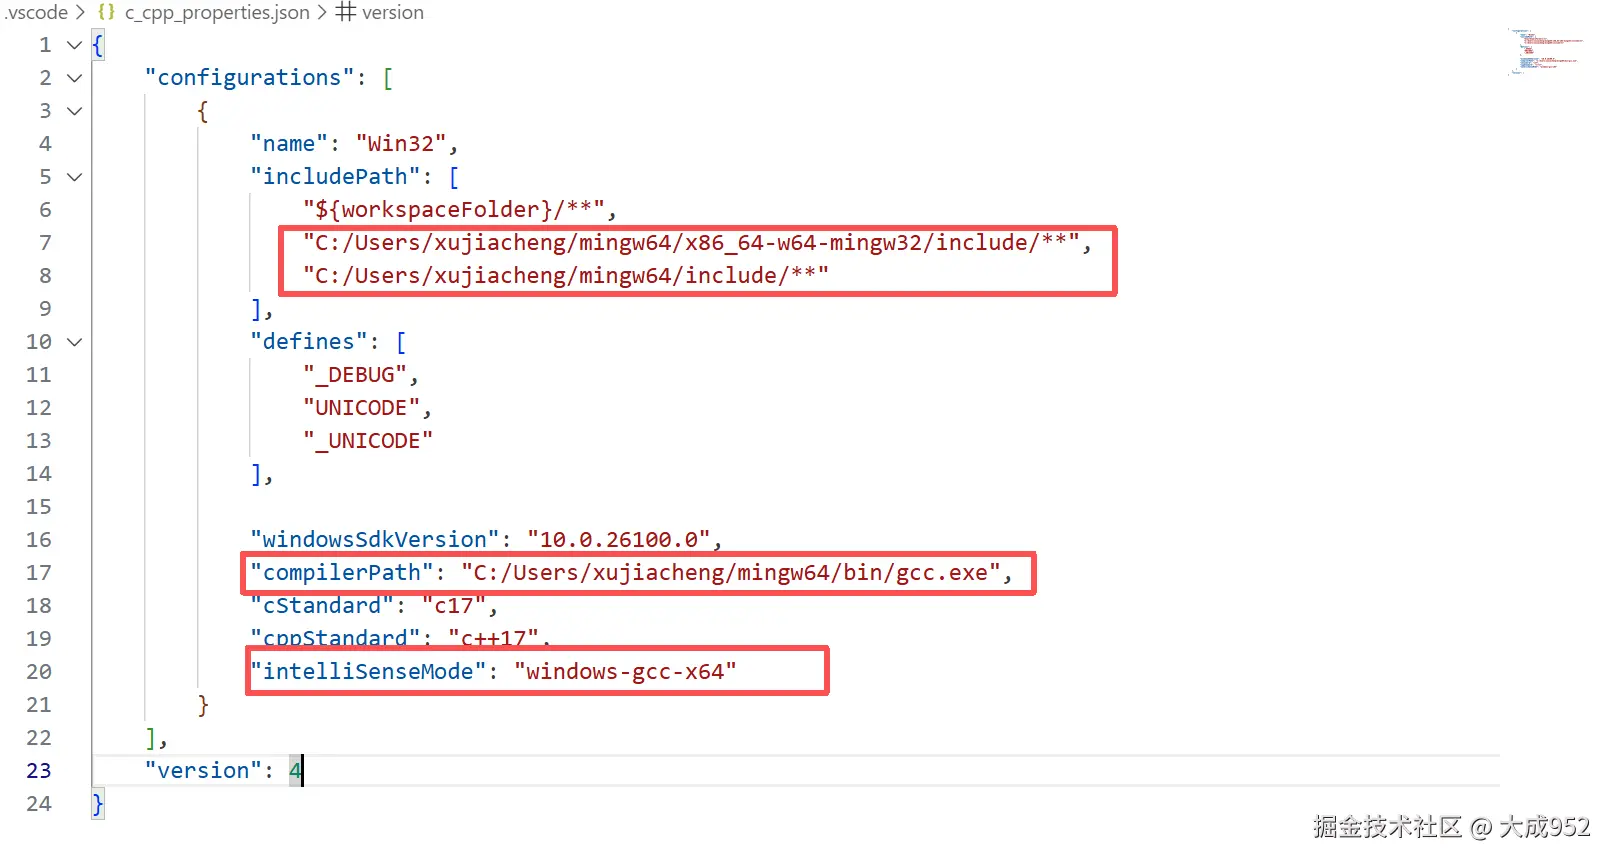Select line number 7 in the gutter
This screenshot has height=864, width=1614.
tap(45, 243)
